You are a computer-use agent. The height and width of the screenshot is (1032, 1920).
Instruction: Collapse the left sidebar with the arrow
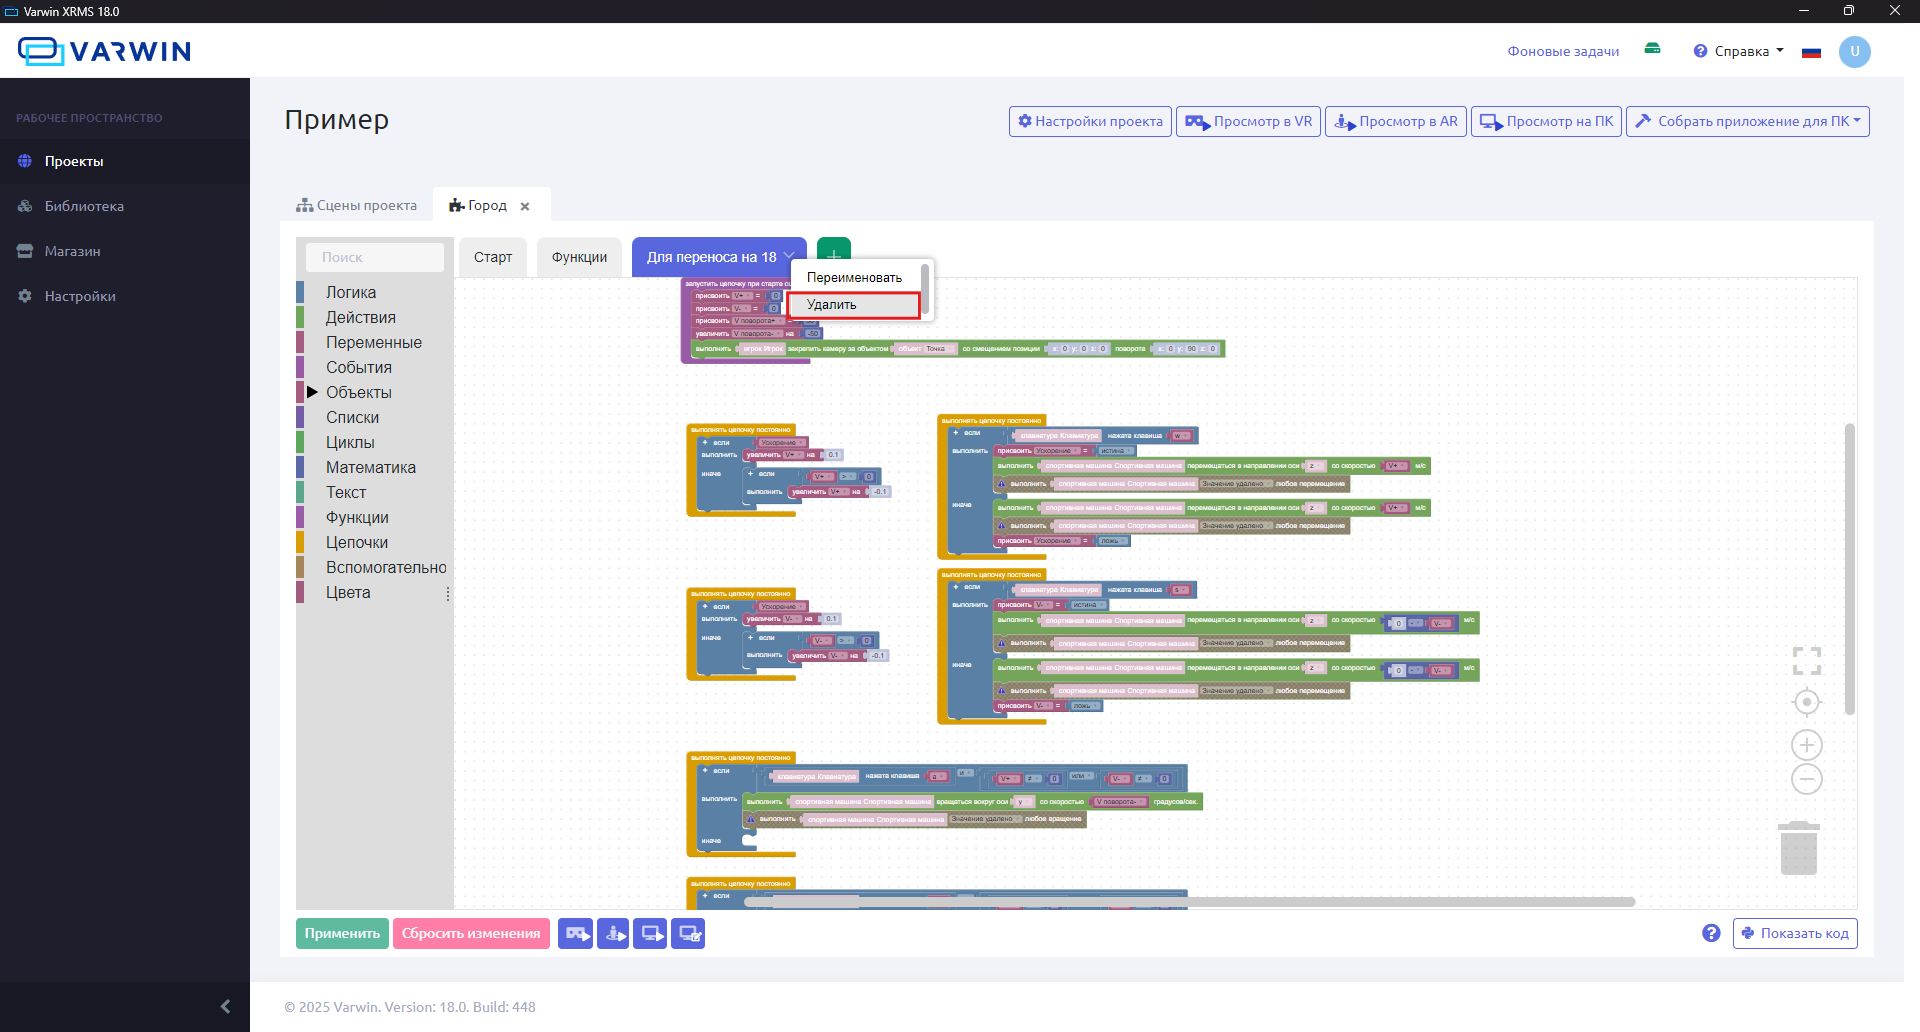coord(225,1006)
